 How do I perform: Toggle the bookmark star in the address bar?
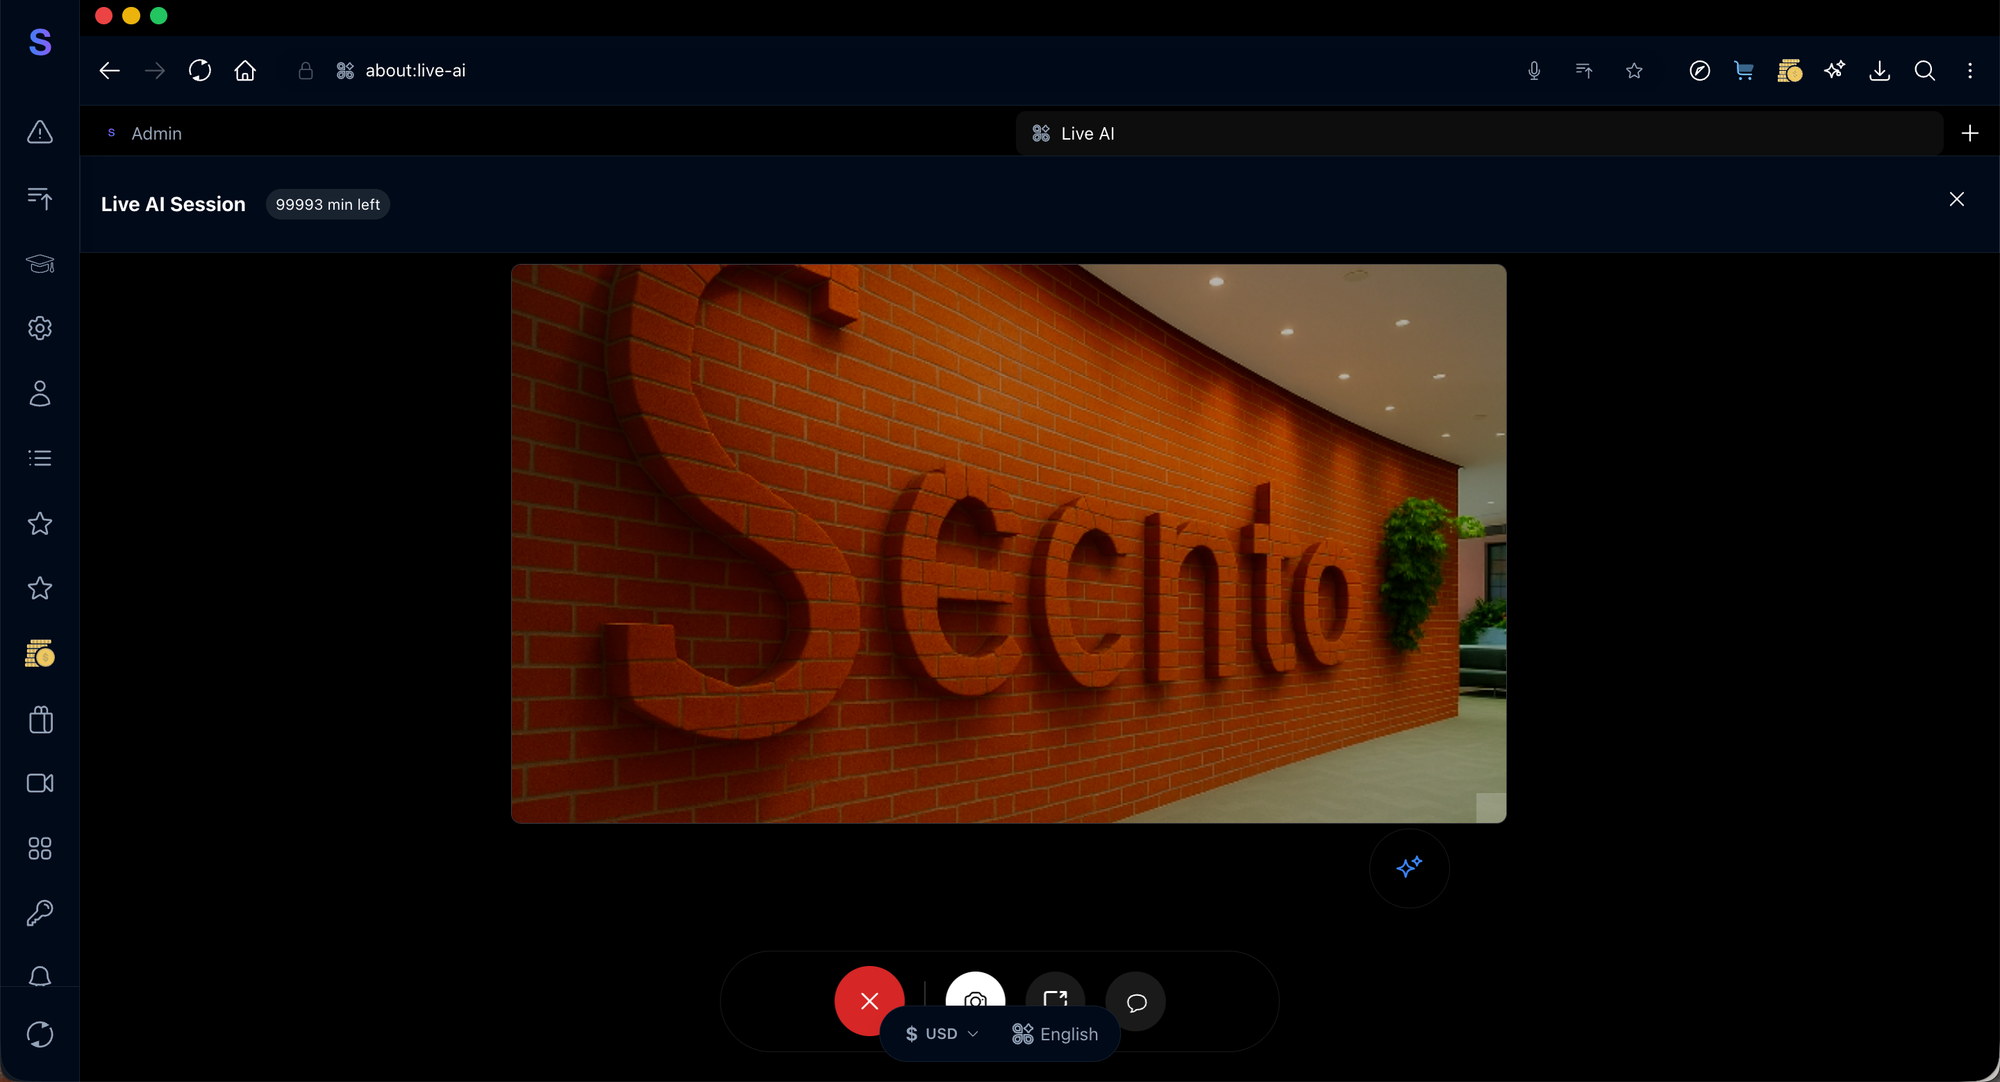[x=1634, y=71]
